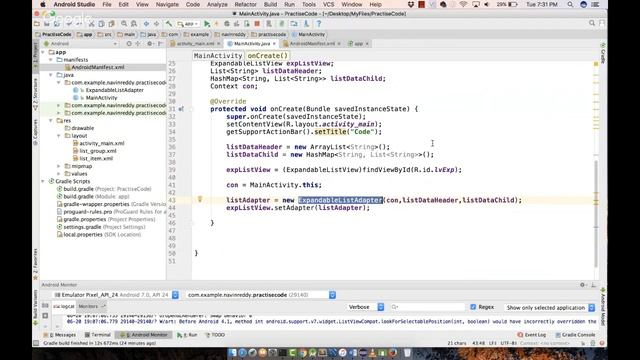Switch to the app editor tab
640x360 pixels.
pos(358,44)
